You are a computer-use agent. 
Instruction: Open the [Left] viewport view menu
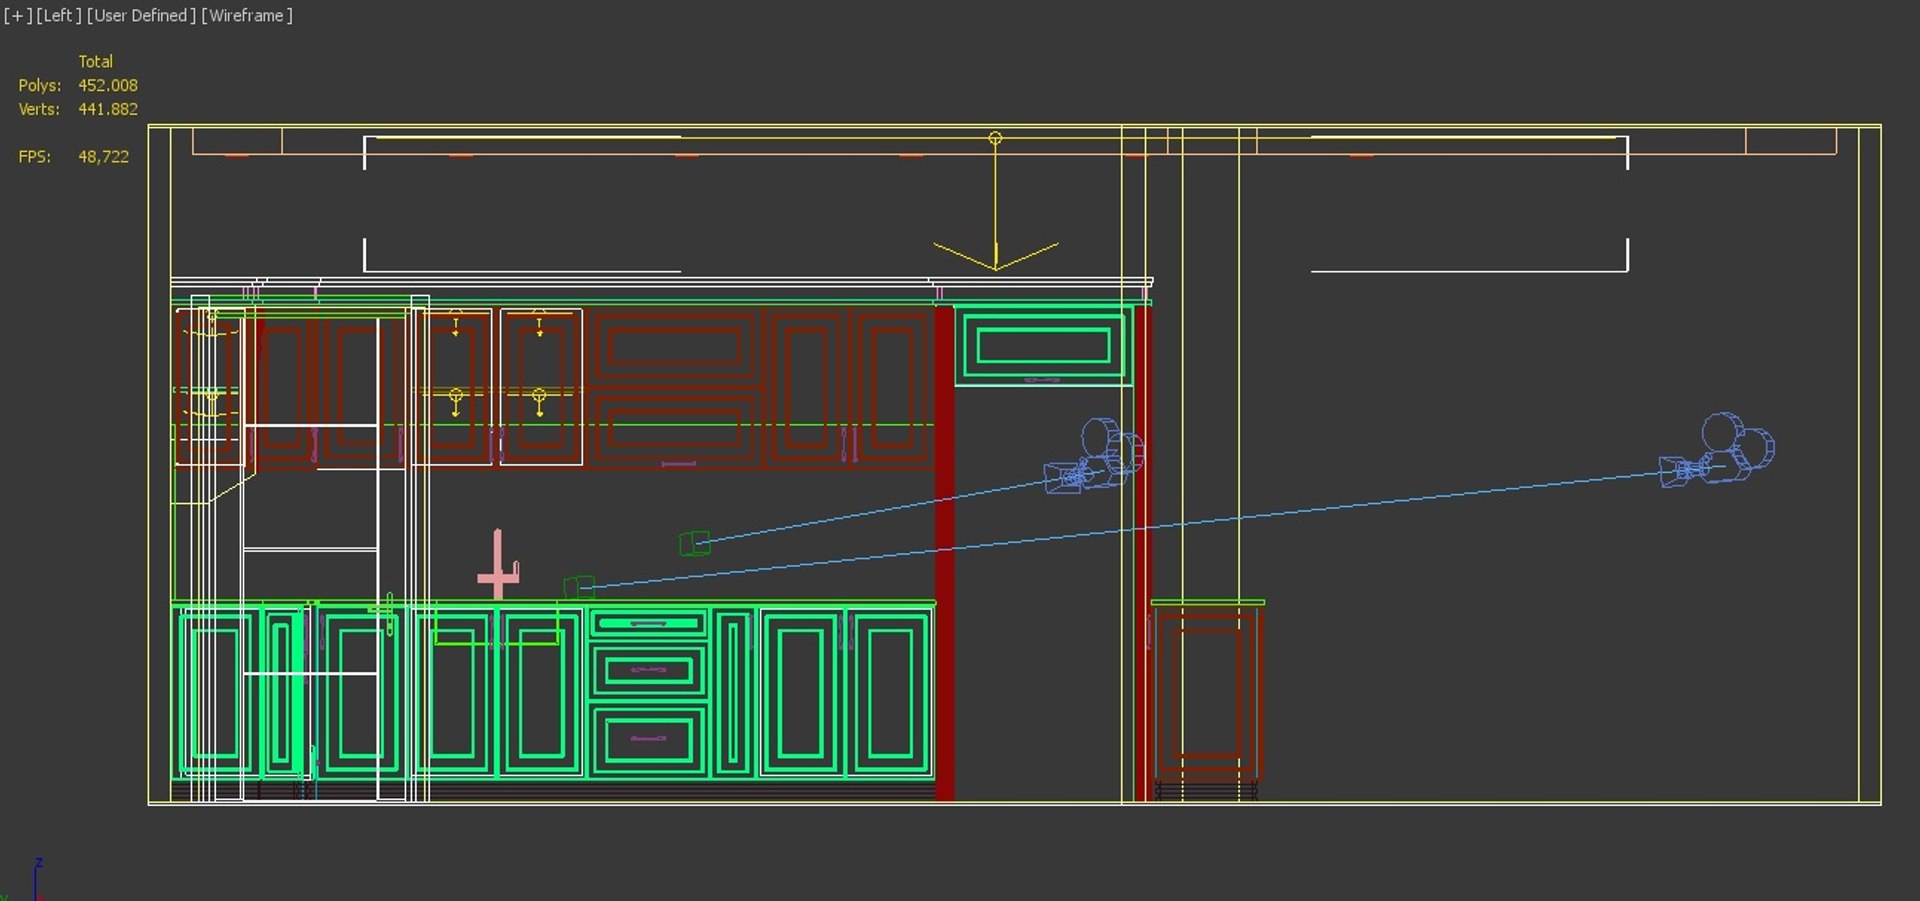coord(59,16)
